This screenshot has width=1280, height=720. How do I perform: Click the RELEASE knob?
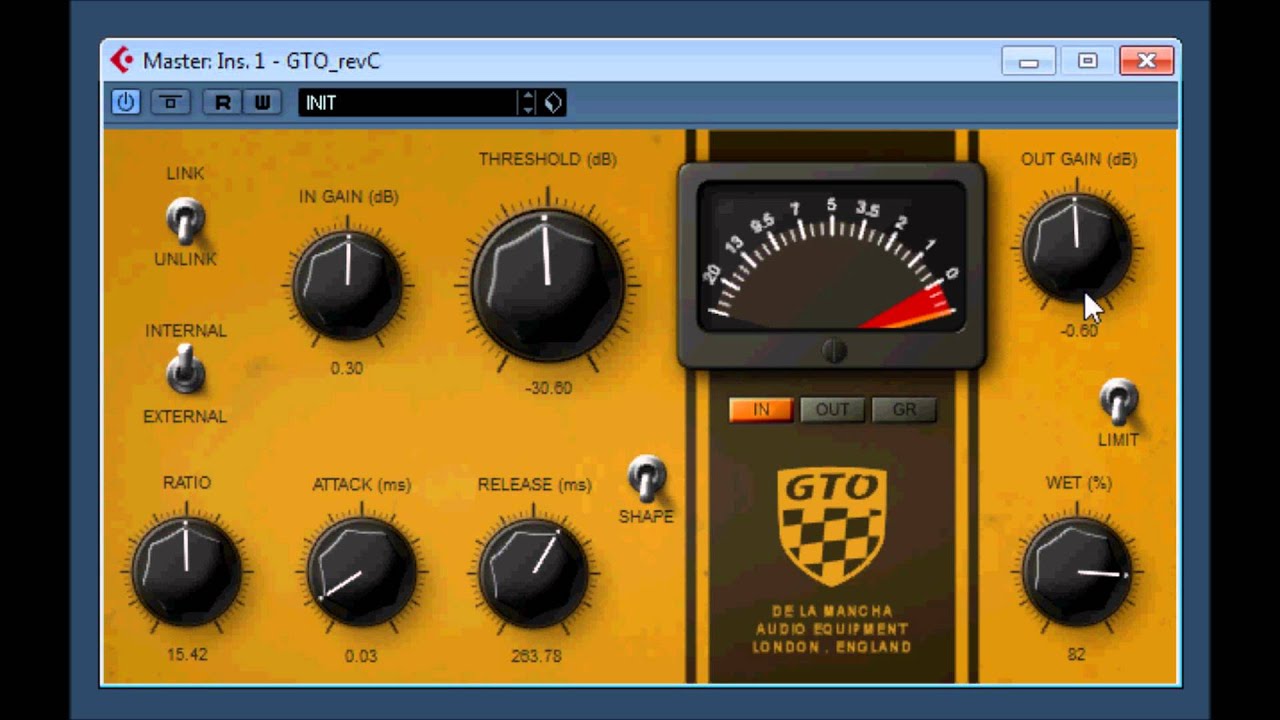[534, 571]
